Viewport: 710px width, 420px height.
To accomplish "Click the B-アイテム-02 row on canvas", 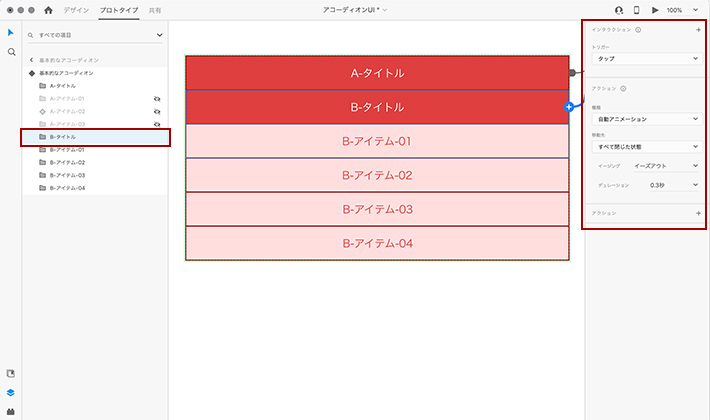I will (x=377, y=175).
